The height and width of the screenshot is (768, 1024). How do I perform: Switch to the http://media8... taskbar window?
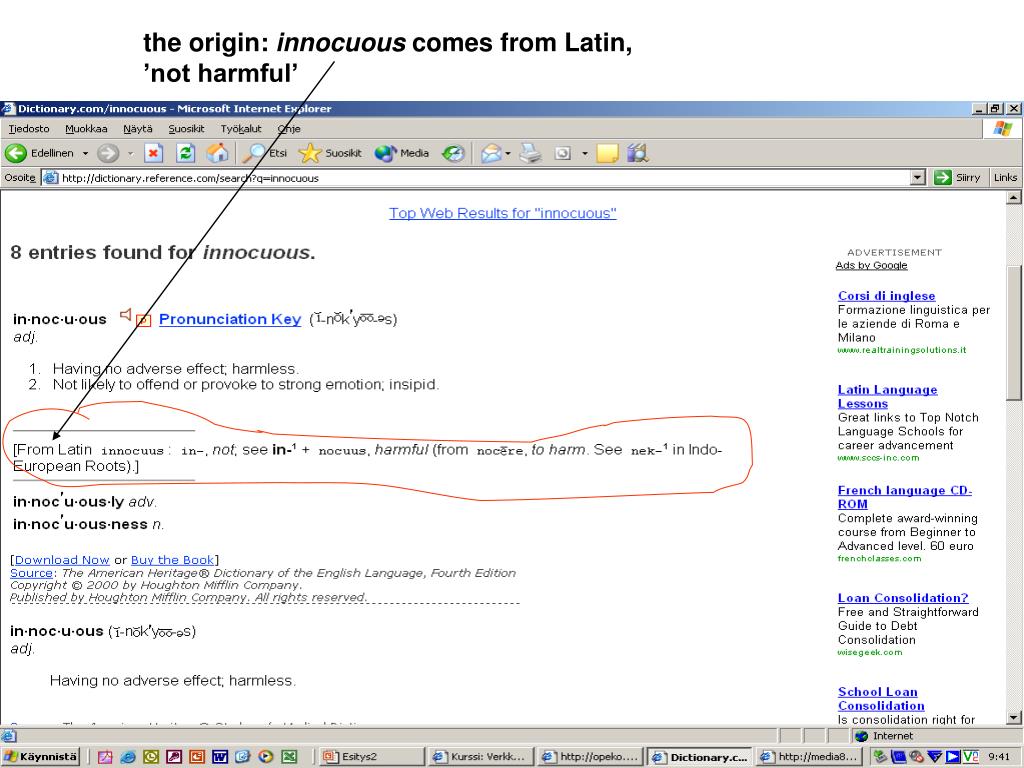(809, 757)
